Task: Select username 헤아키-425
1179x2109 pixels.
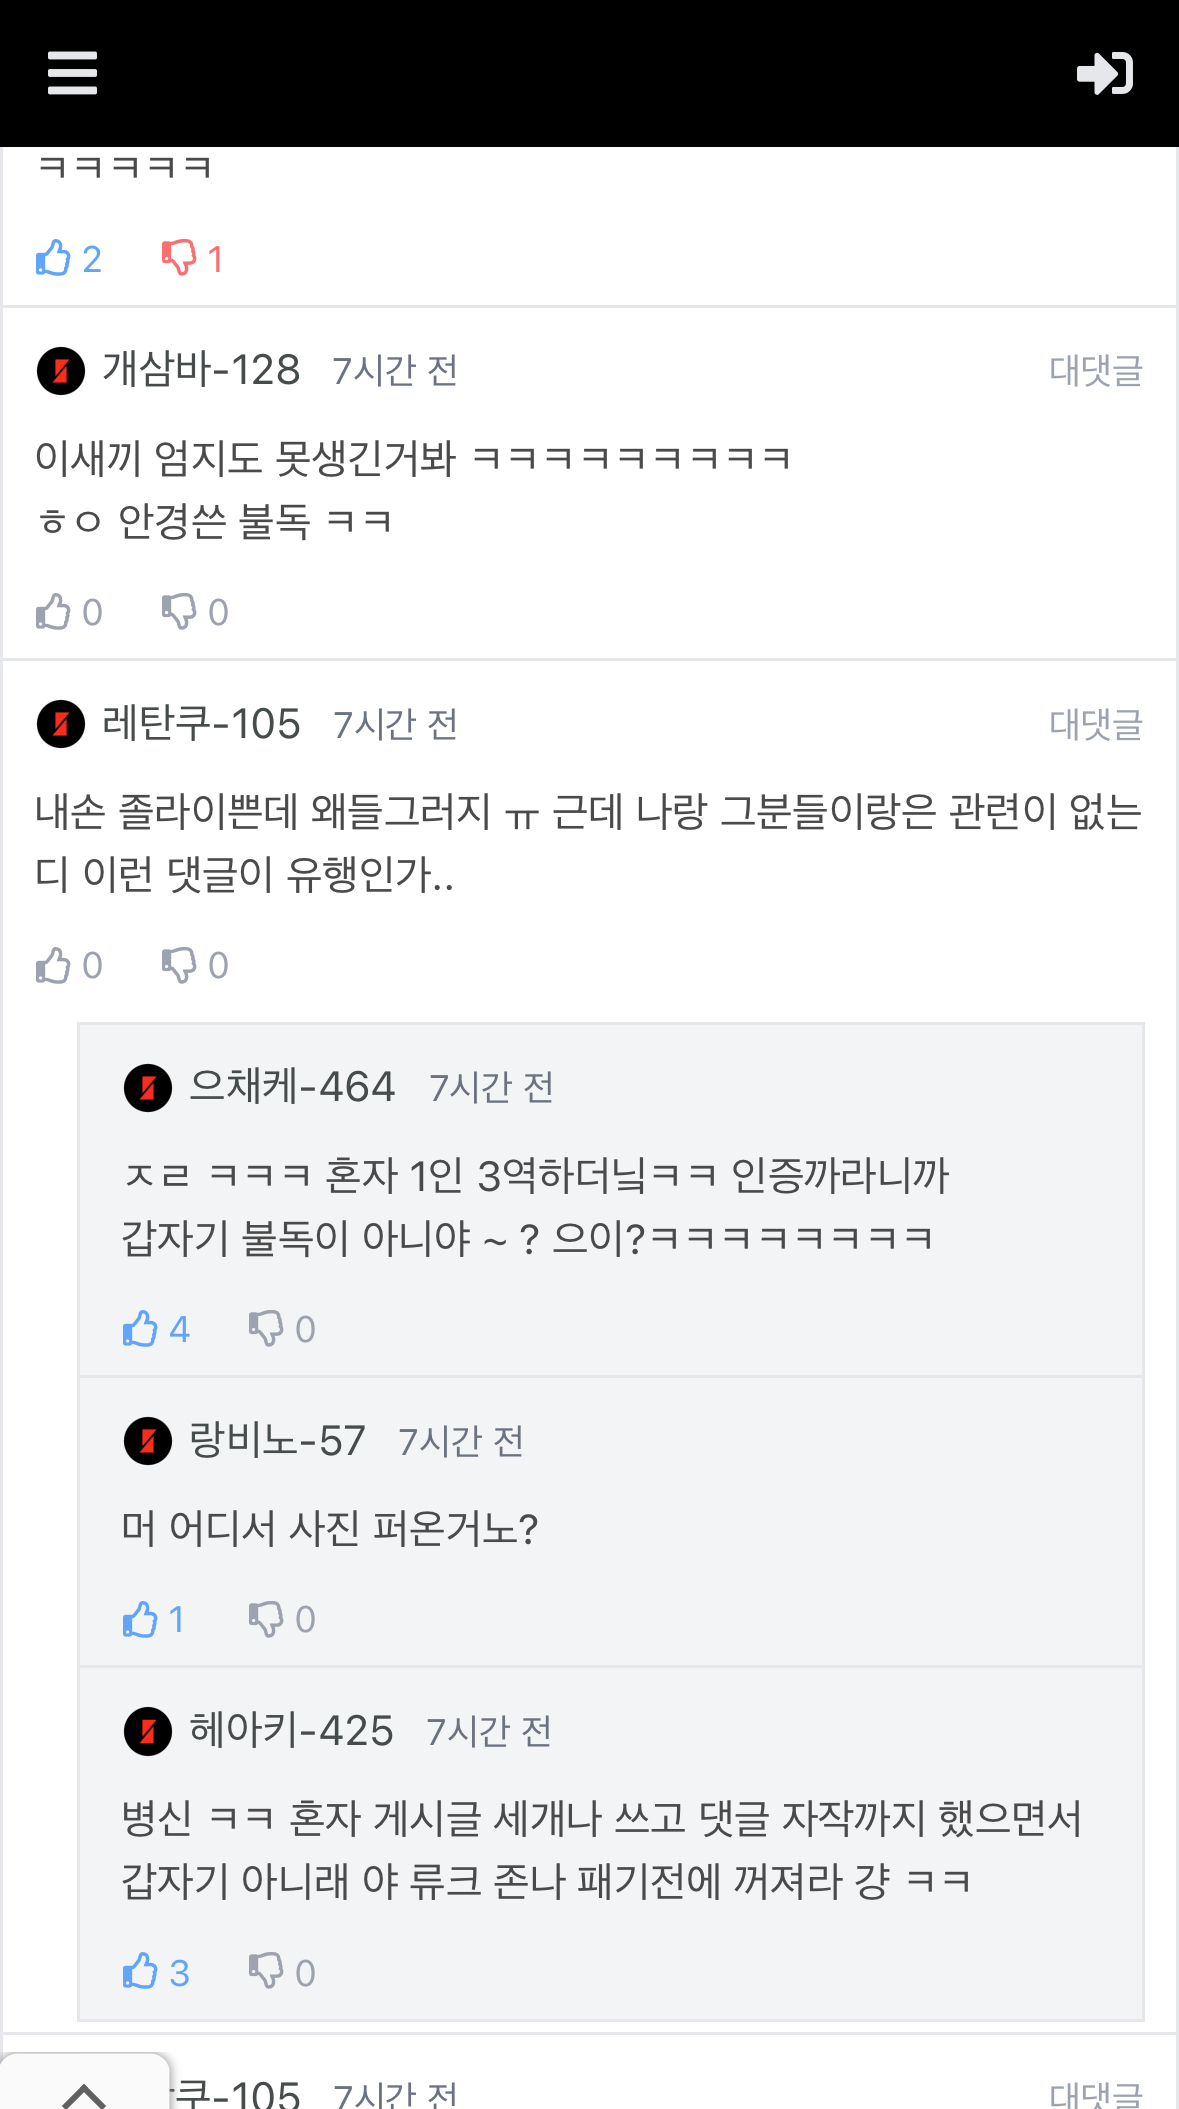Action: click(291, 1730)
